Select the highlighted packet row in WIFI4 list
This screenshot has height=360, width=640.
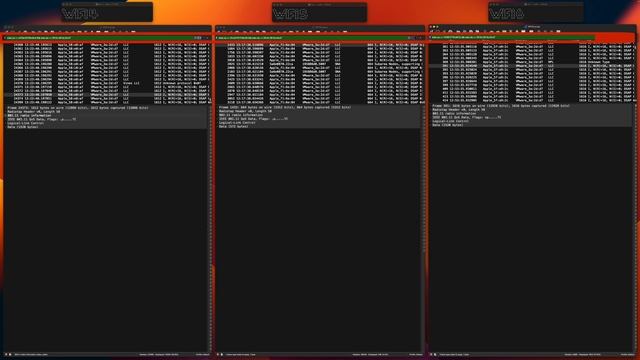click(x=107, y=95)
